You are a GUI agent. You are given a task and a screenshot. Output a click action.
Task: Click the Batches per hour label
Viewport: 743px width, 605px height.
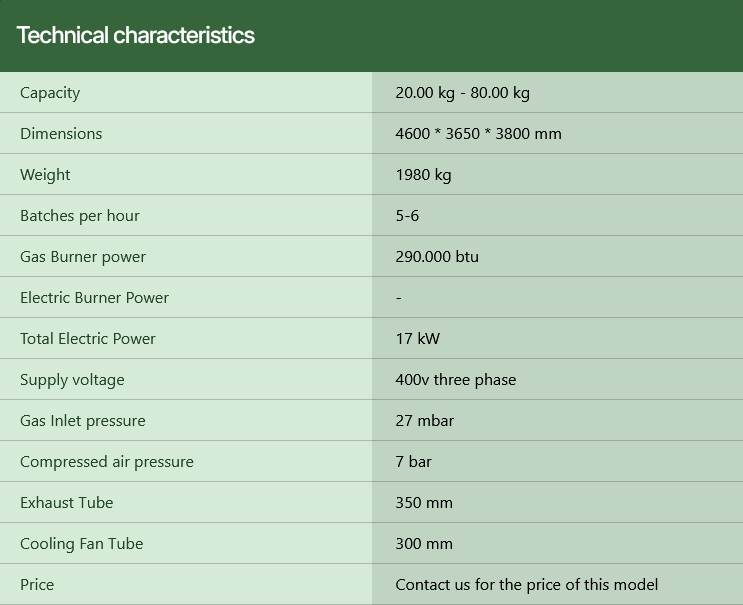(80, 216)
